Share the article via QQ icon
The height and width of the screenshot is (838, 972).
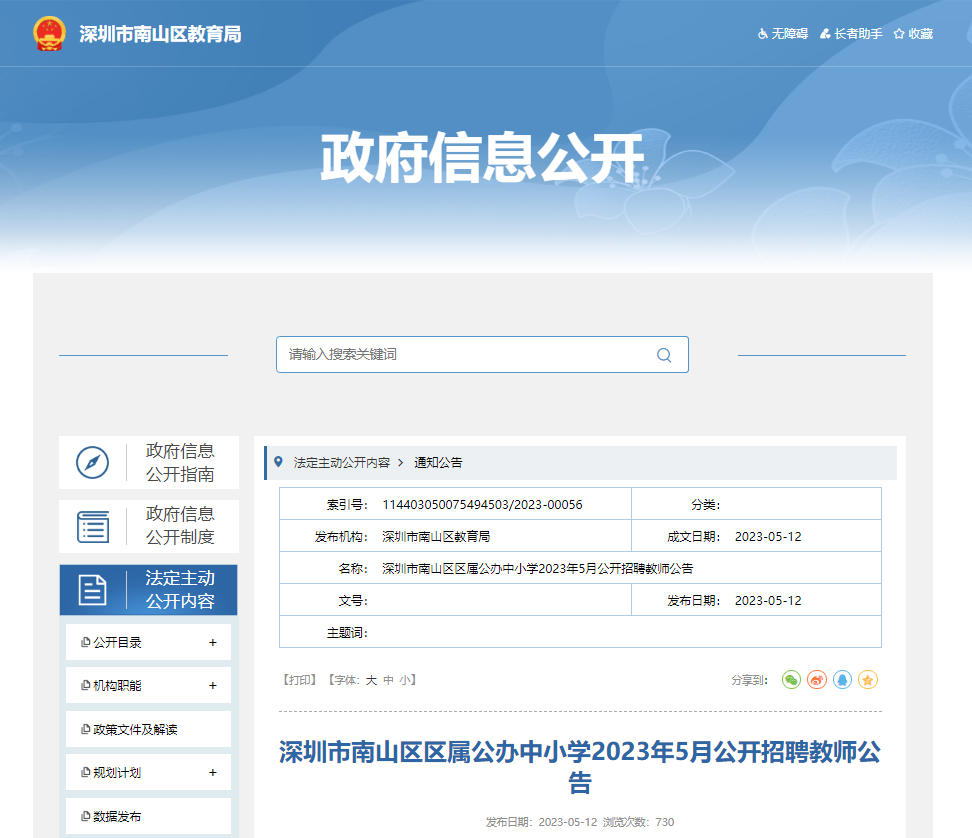[x=843, y=680]
